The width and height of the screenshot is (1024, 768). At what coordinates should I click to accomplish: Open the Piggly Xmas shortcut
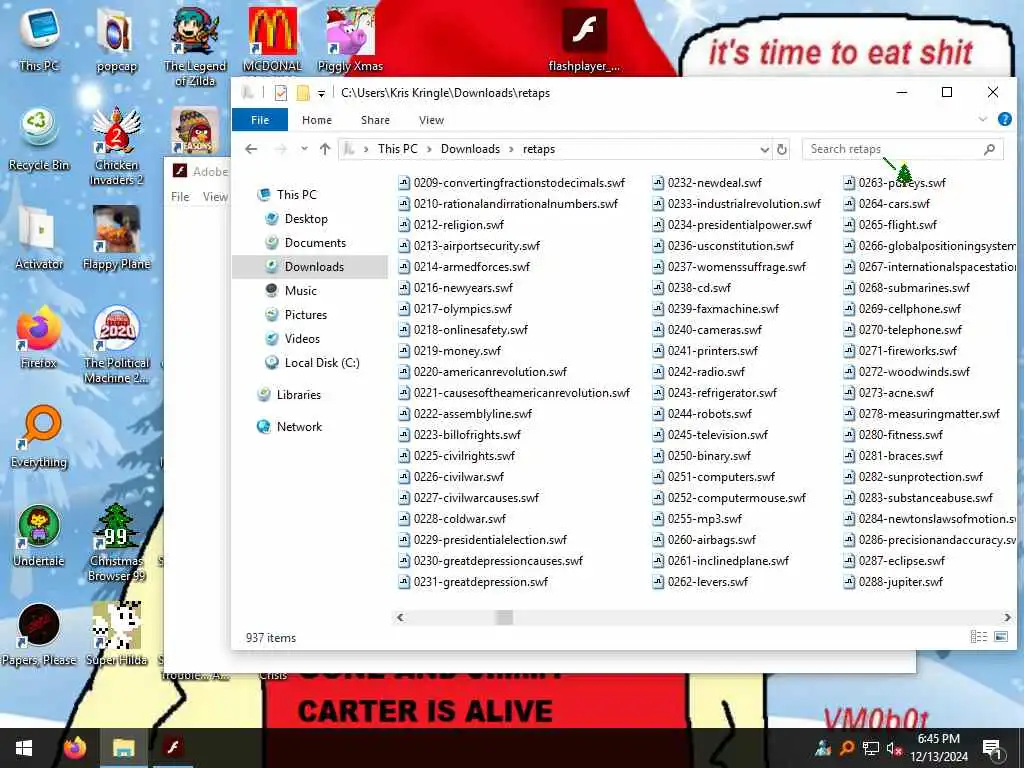[x=350, y=39]
